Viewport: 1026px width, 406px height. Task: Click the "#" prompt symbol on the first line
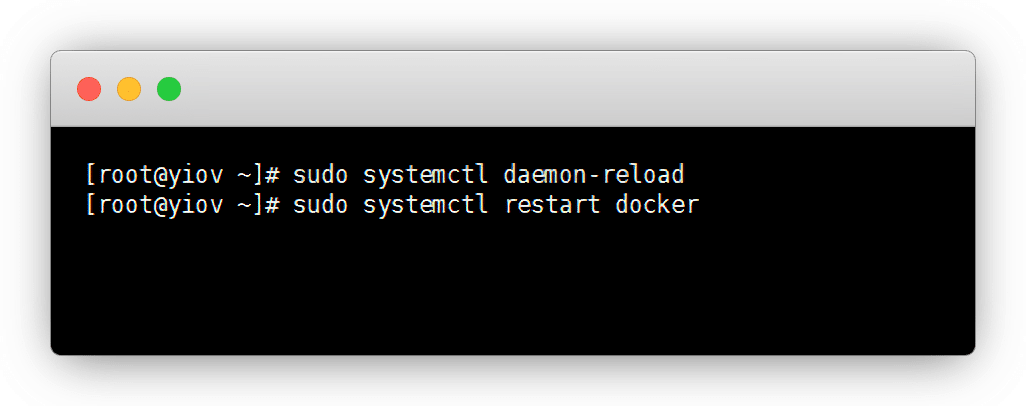point(270,175)
